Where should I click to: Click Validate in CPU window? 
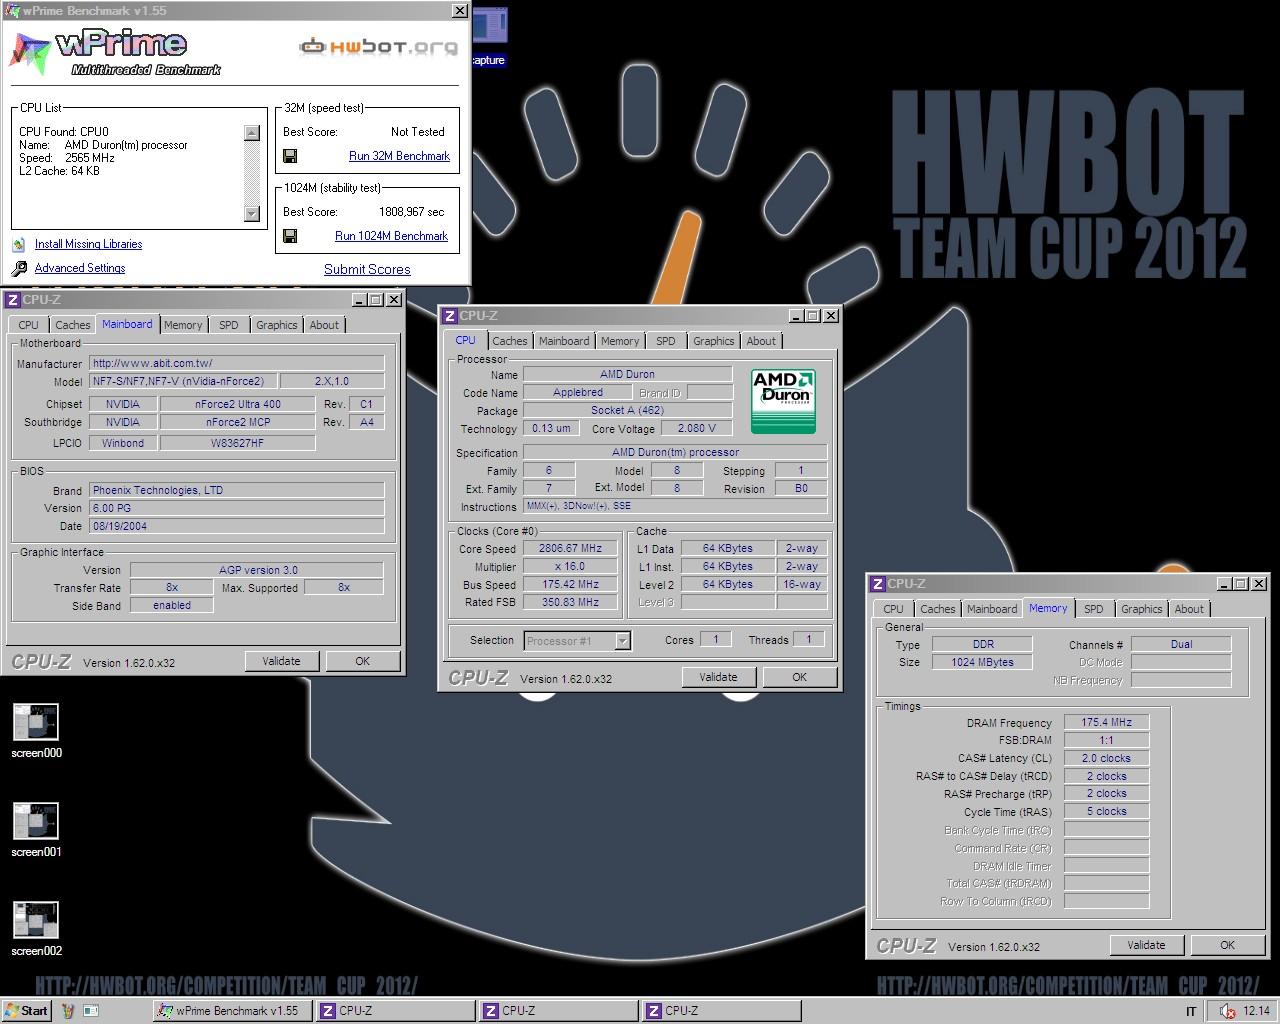pyautogui.click(x=718, y=677)
